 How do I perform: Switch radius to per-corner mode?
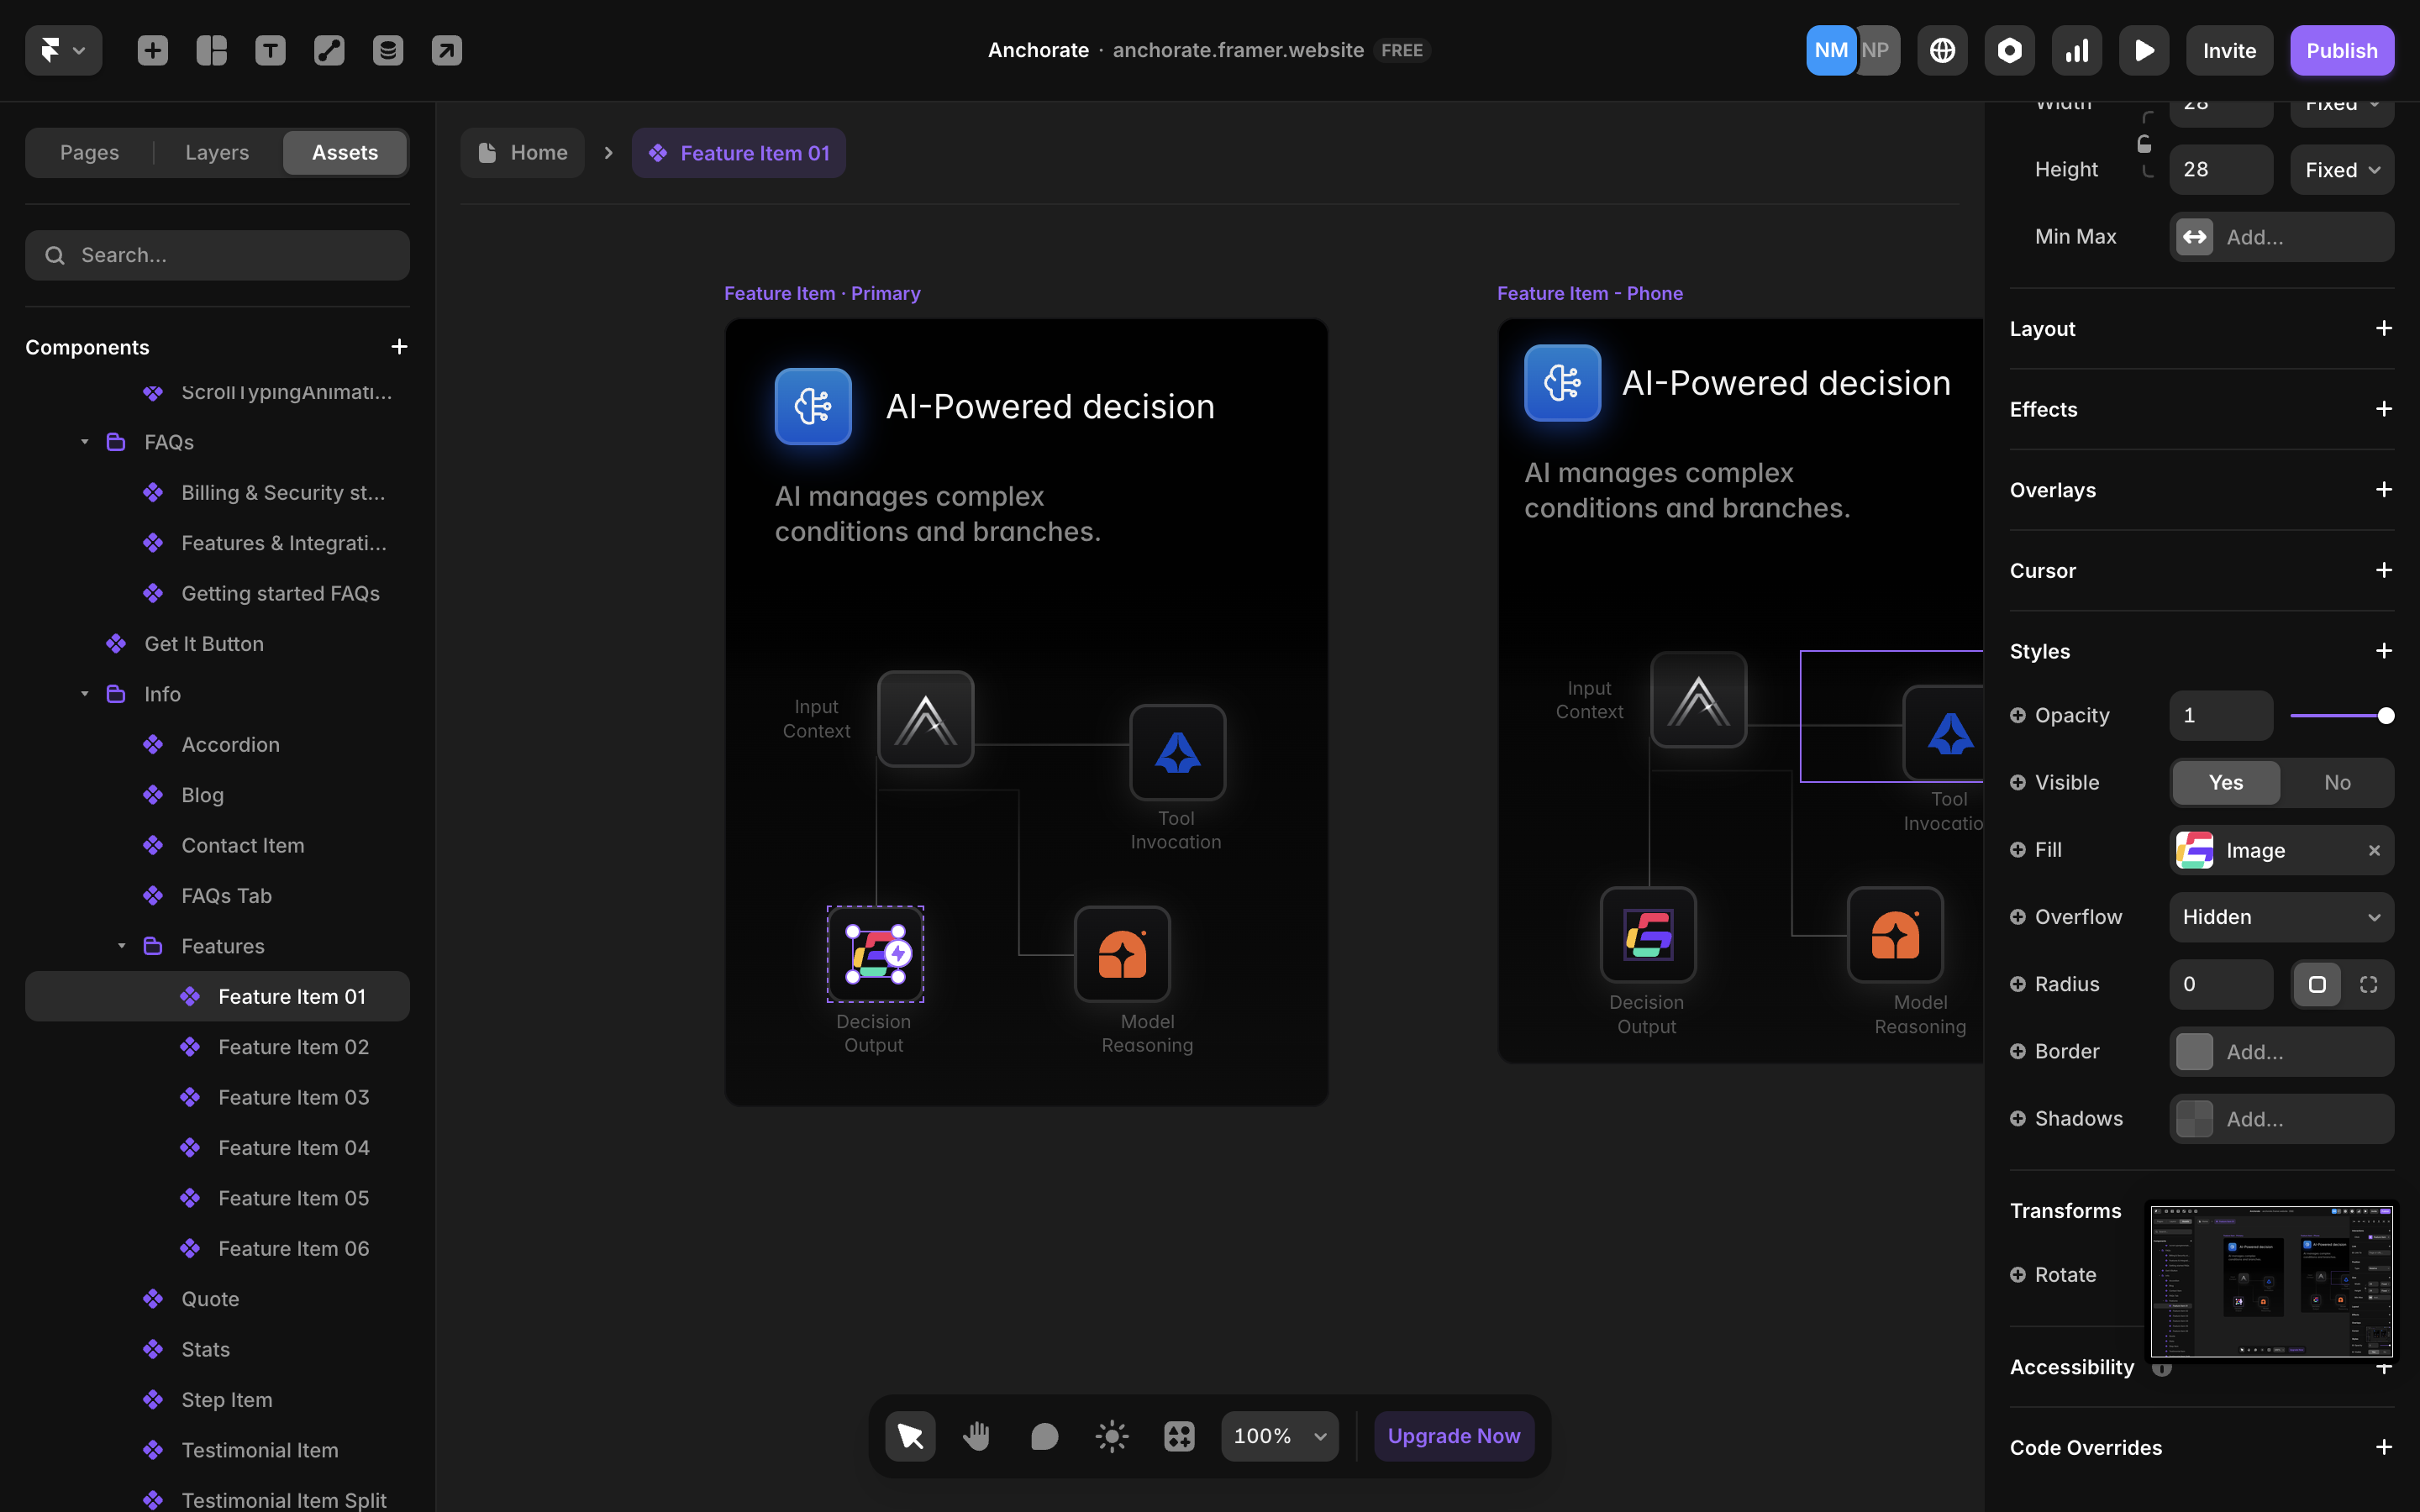click(2368, 984)
